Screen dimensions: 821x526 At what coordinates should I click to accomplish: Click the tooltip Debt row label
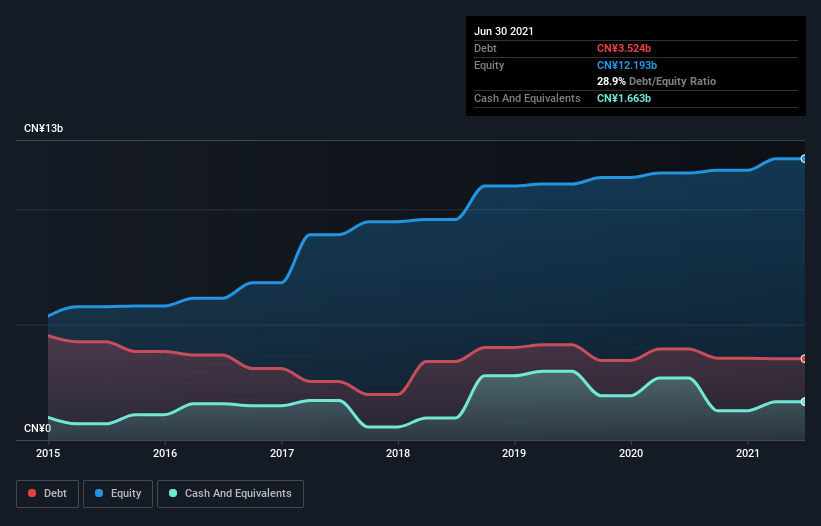pos(485,48)
